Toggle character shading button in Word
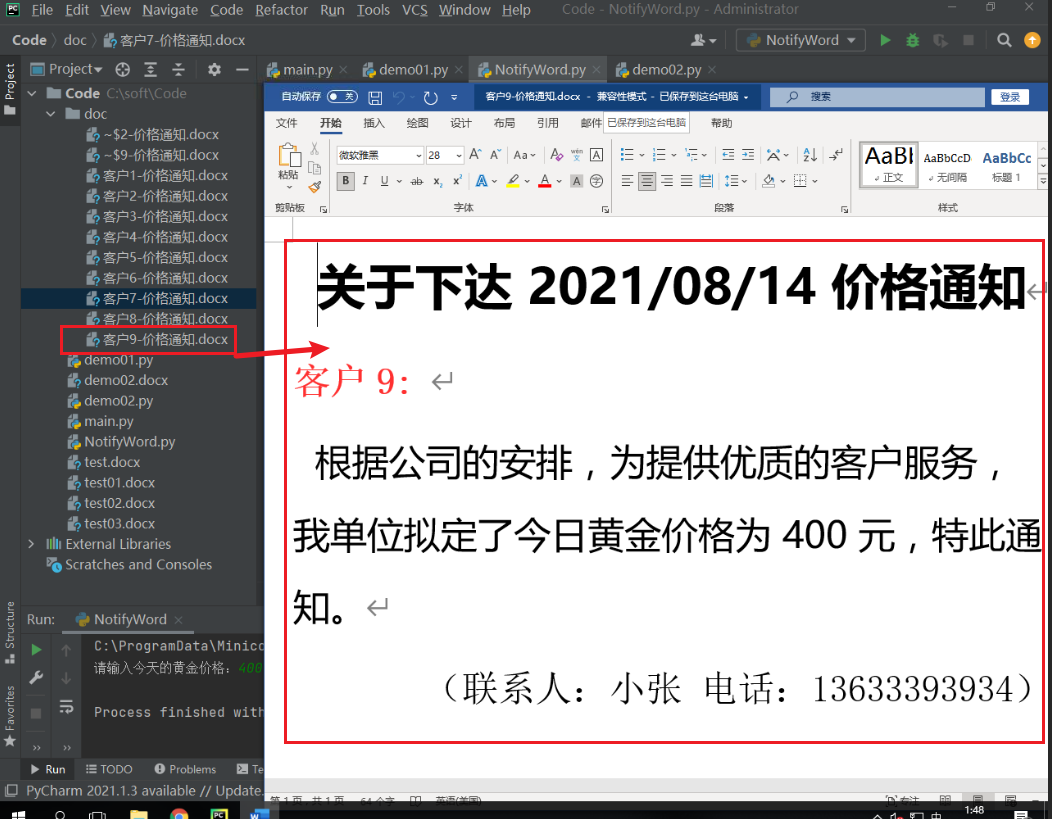This screenshot has height=819, width=1052. pyautogui.click(x=576, y=181)
